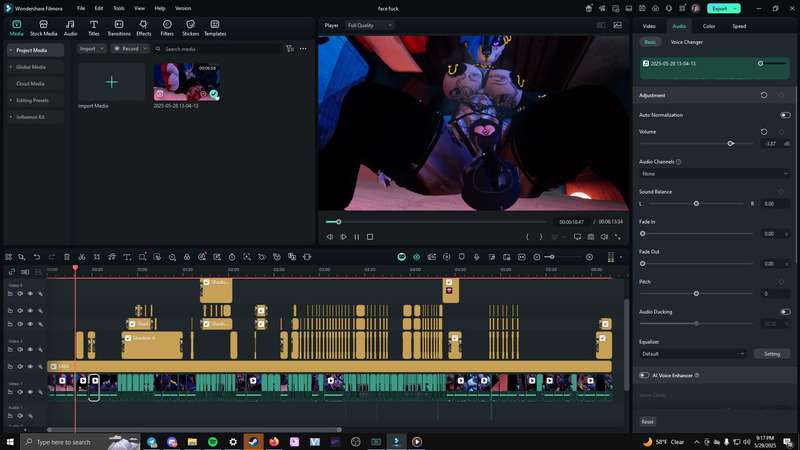Toggle Audio Ducking switch
The image size is (800, 450).
click(x=785, y=312)
